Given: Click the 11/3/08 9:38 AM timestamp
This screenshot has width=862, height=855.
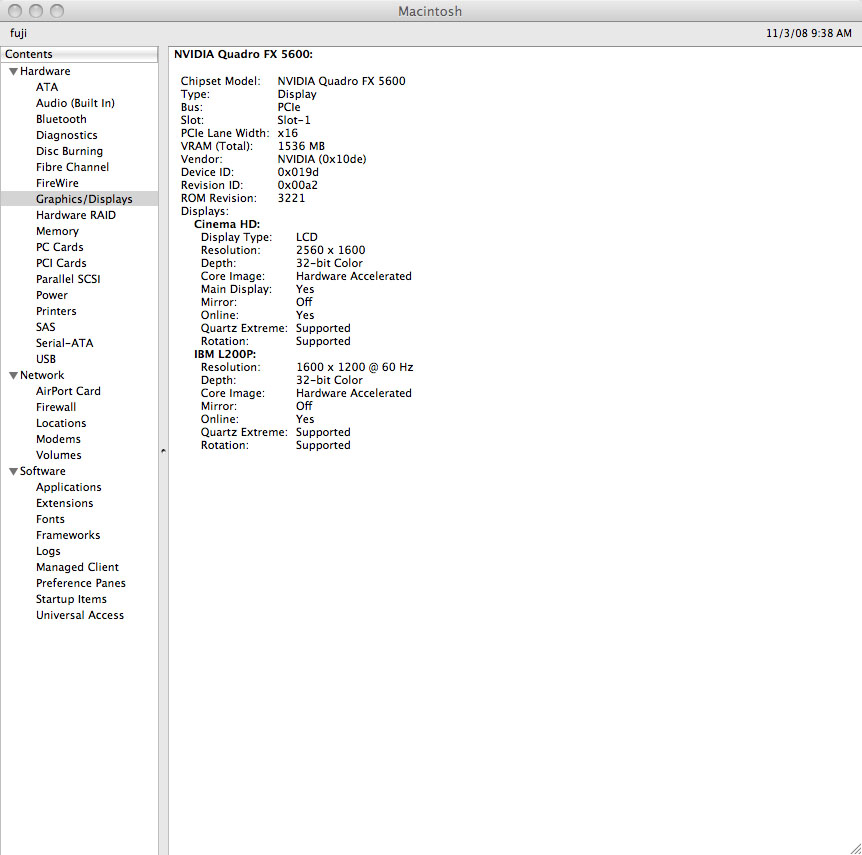Looking at the screenshot, I should 809,33.
